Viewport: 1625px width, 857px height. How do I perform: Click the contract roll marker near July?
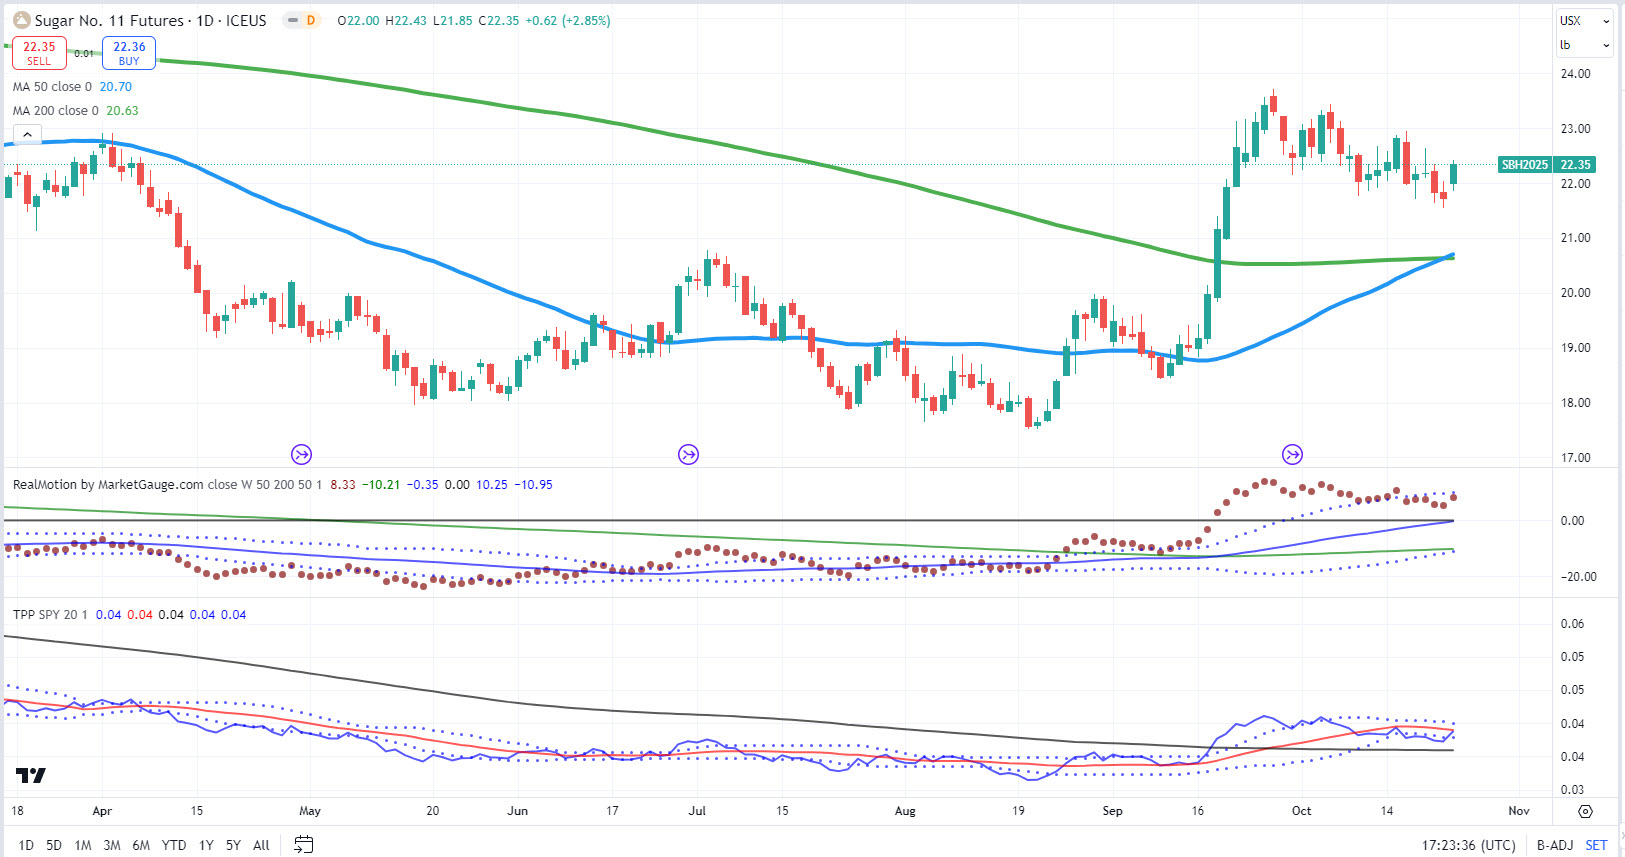(688, 455)
